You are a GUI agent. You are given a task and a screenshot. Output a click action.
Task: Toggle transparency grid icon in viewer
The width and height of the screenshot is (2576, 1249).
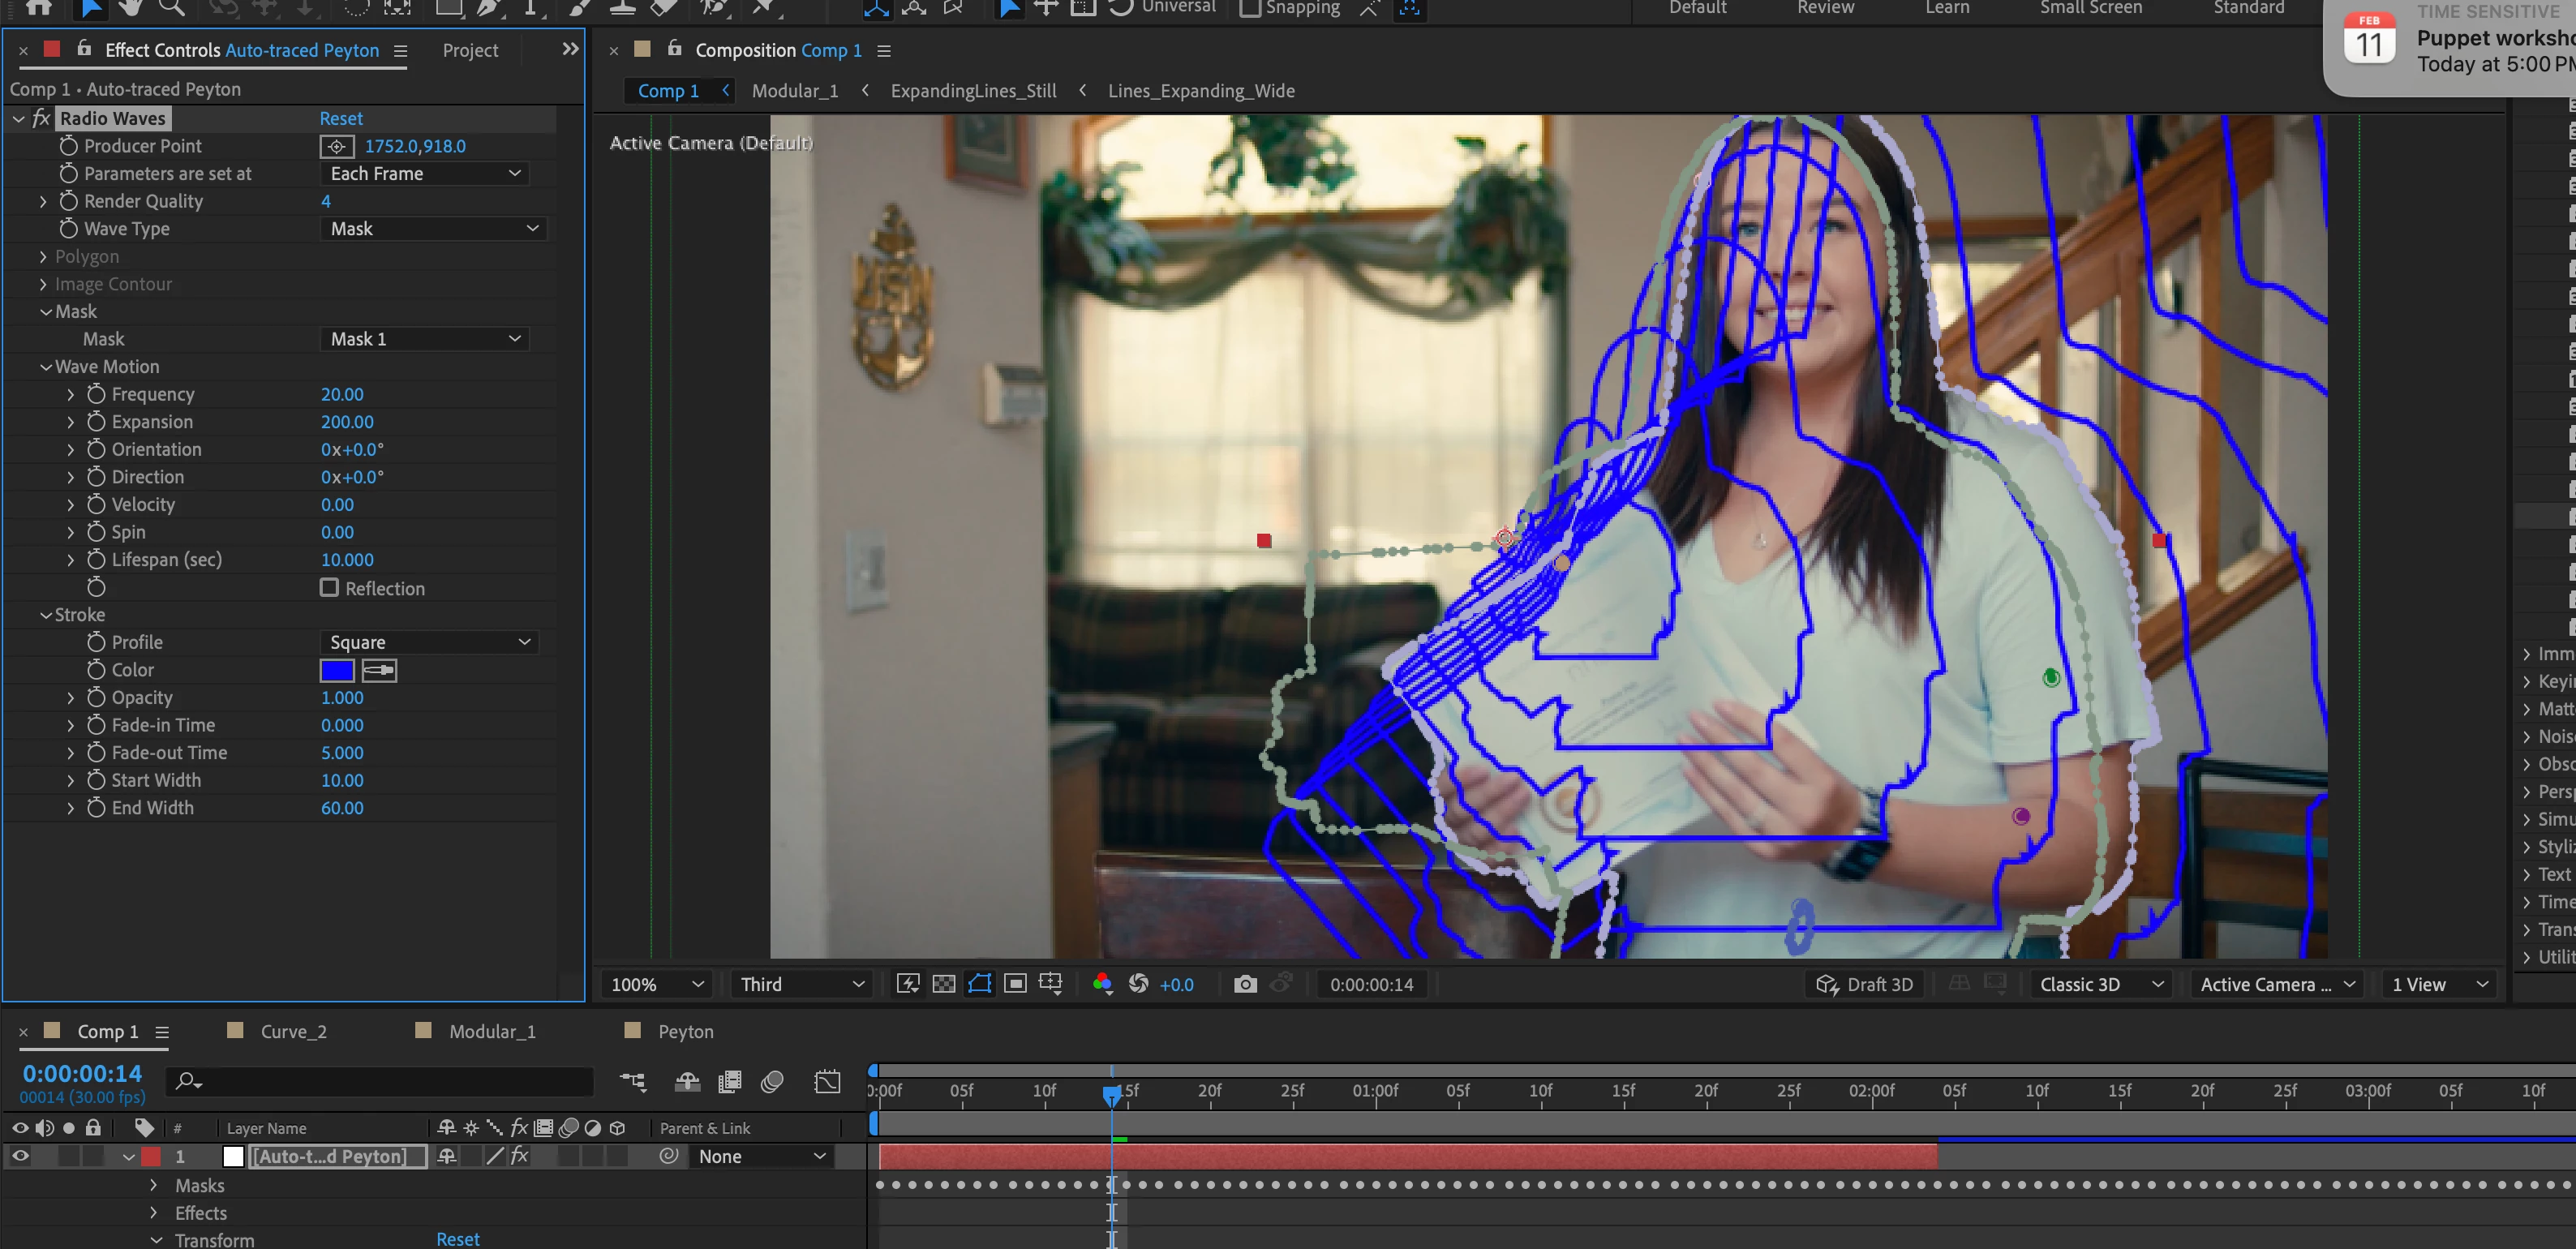coord(943,984)
